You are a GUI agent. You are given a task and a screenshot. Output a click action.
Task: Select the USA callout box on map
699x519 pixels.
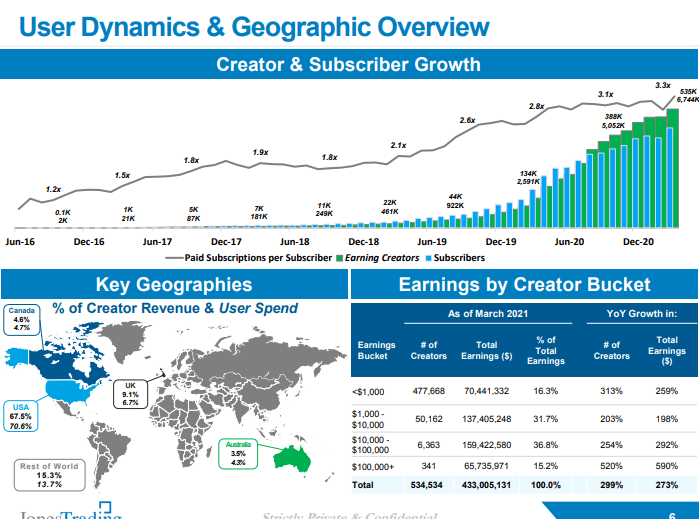21,414
